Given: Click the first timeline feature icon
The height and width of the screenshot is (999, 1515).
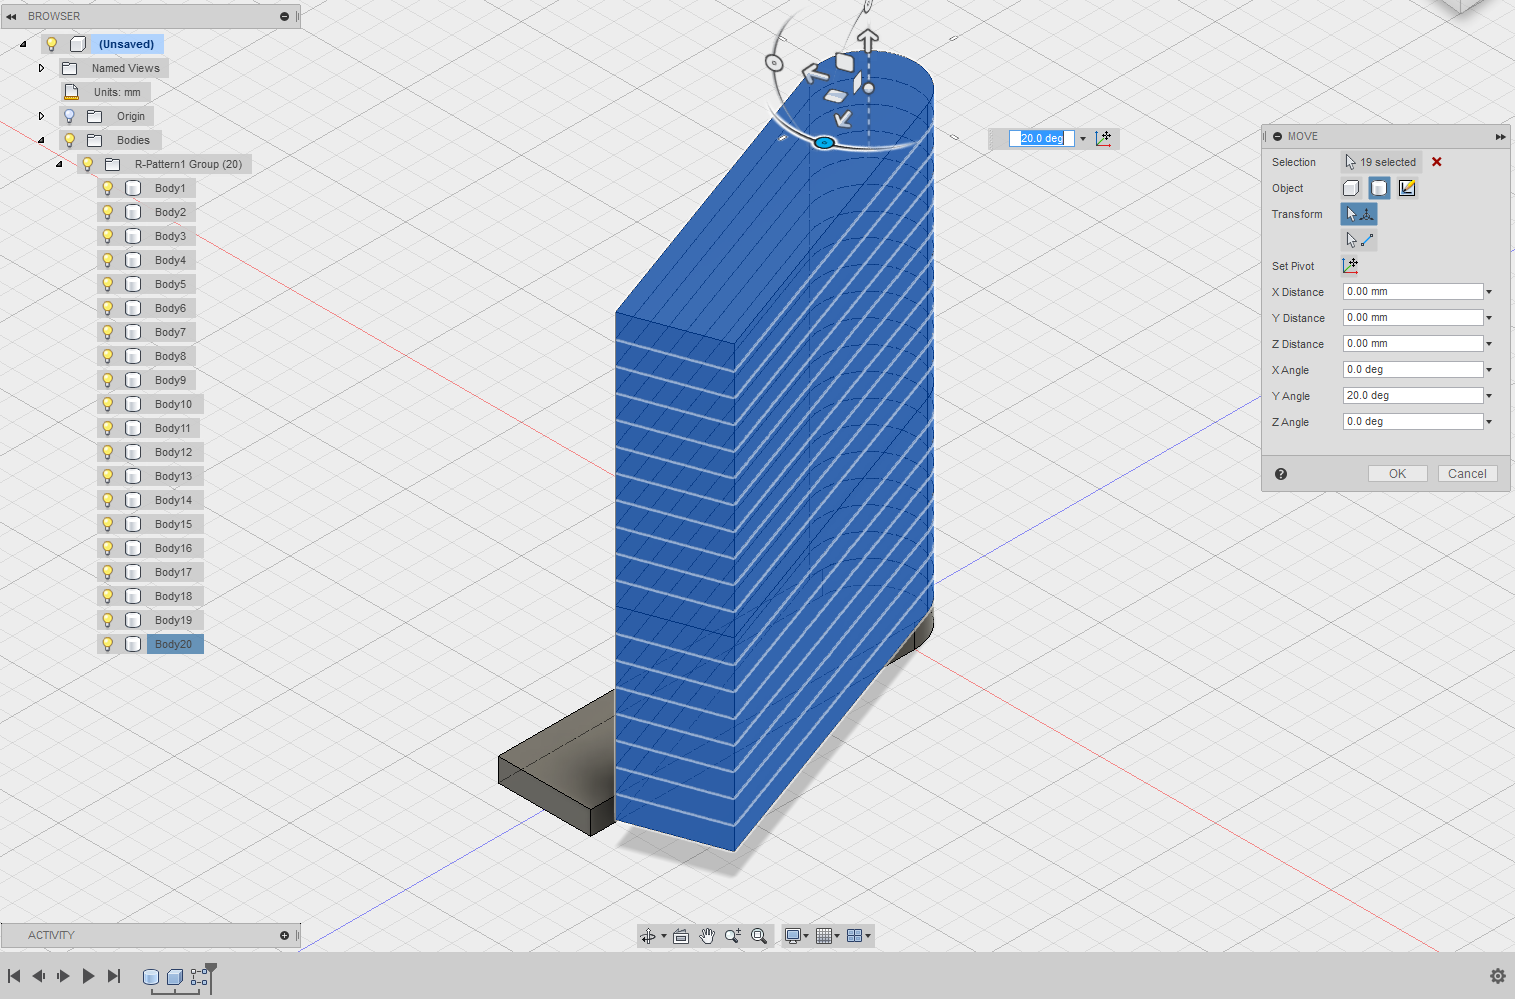Looking at the screenshot, I should (151, 977).
